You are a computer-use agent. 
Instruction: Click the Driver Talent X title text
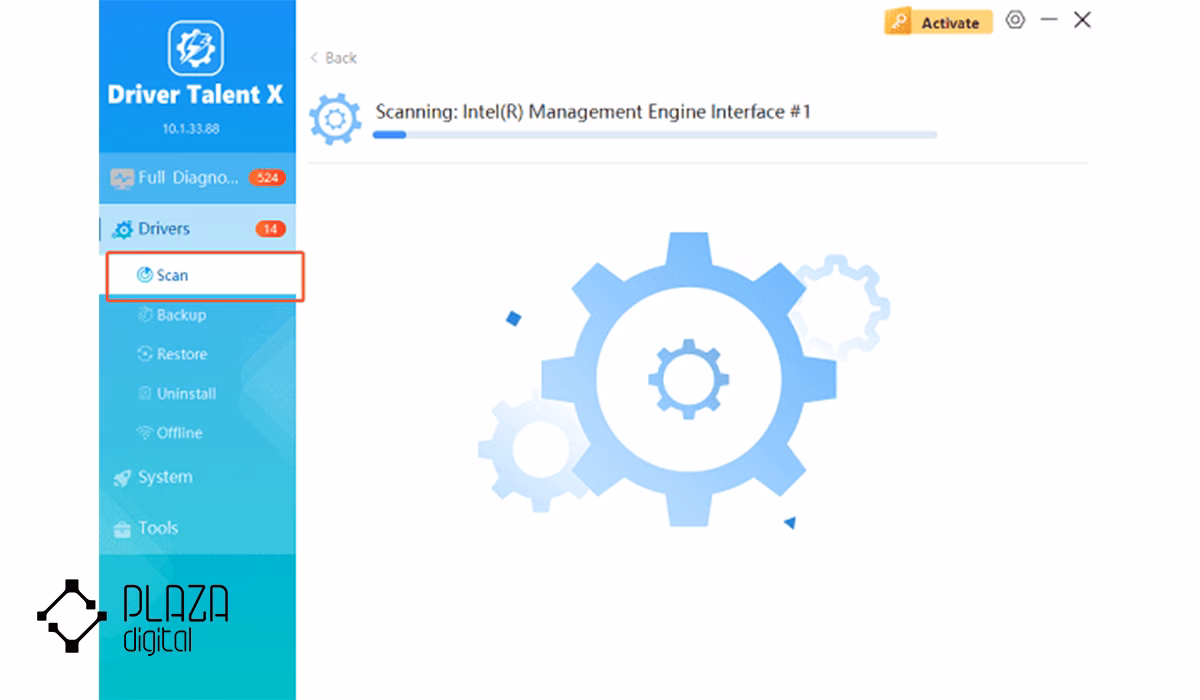tap(196, 96)
